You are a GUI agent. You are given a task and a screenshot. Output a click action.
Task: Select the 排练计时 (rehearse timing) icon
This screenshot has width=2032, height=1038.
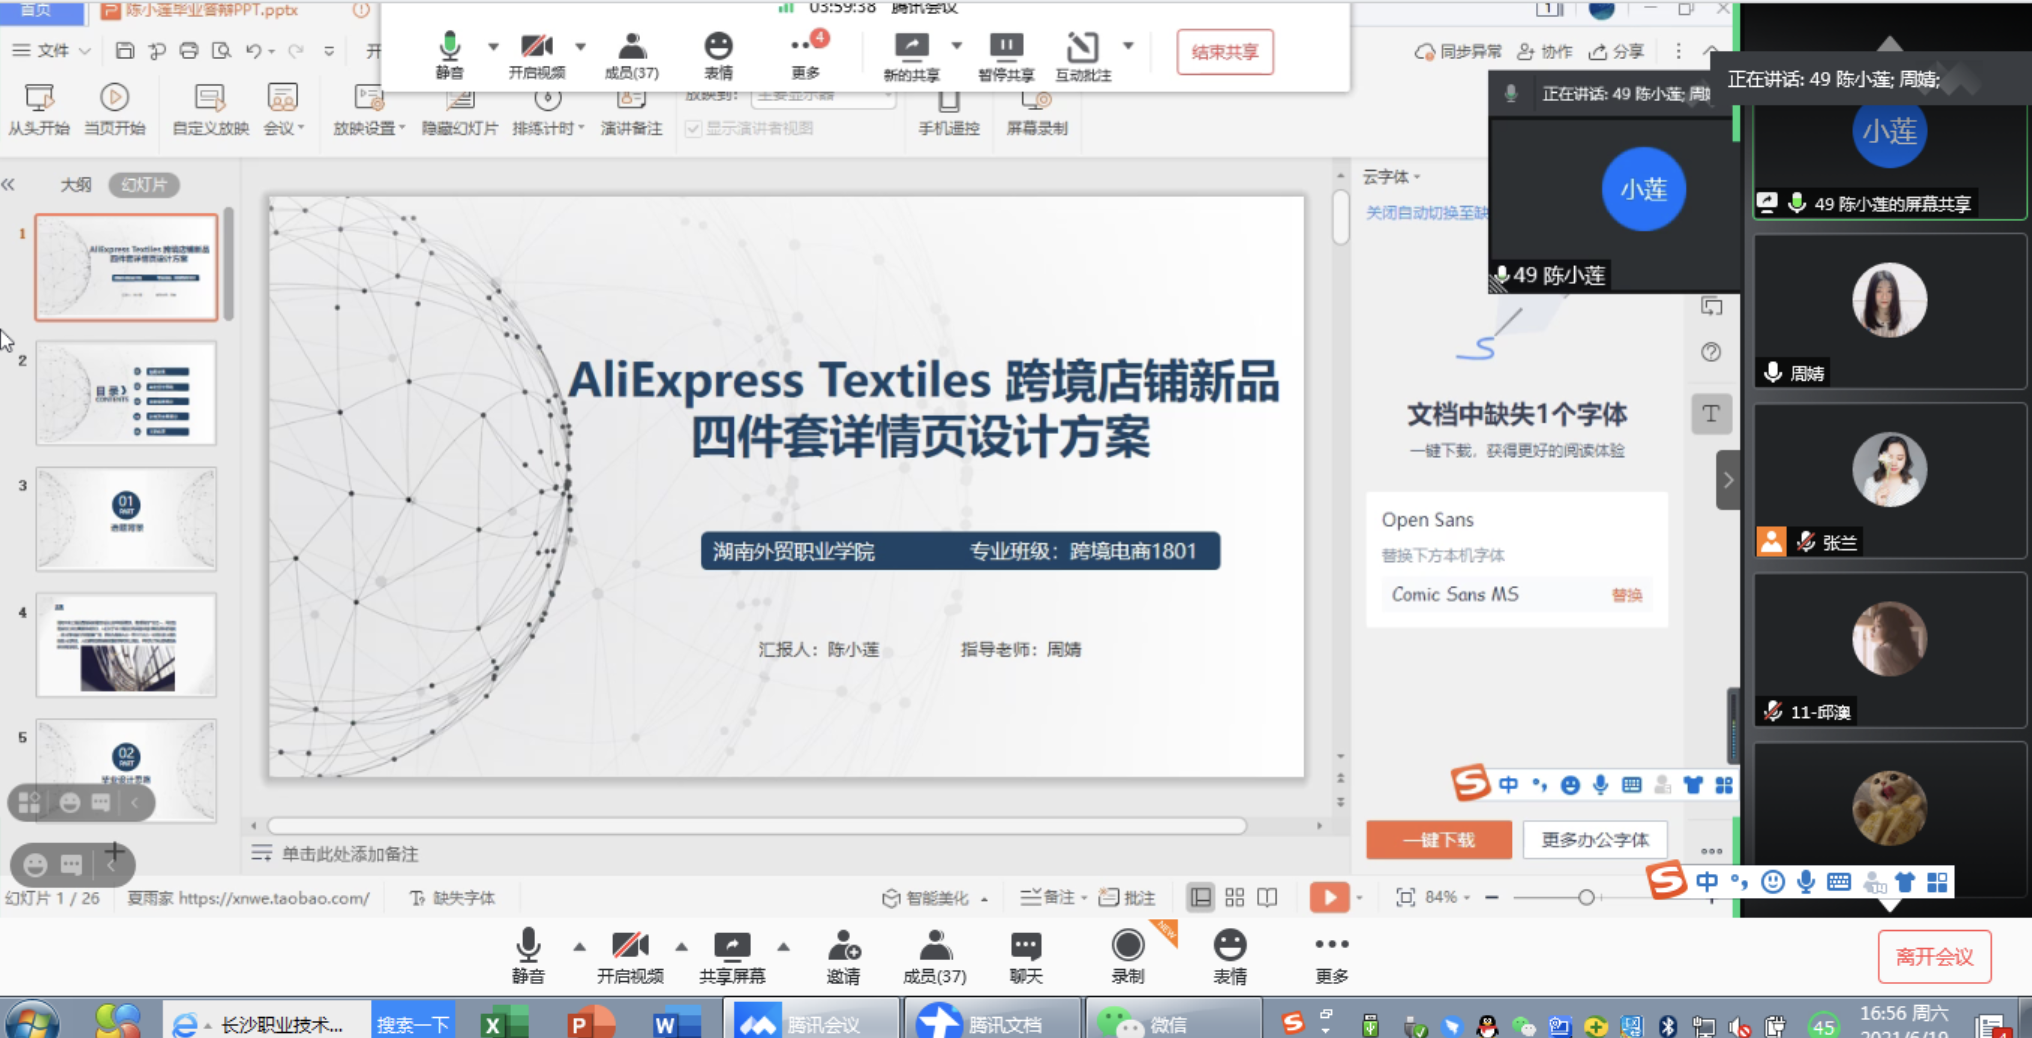point(546,110)
